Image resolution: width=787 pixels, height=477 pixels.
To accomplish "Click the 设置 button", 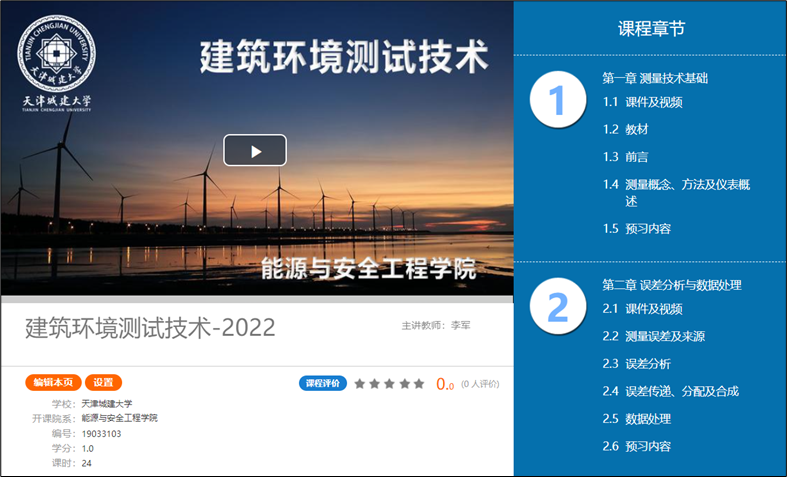I will pos(103,383).
